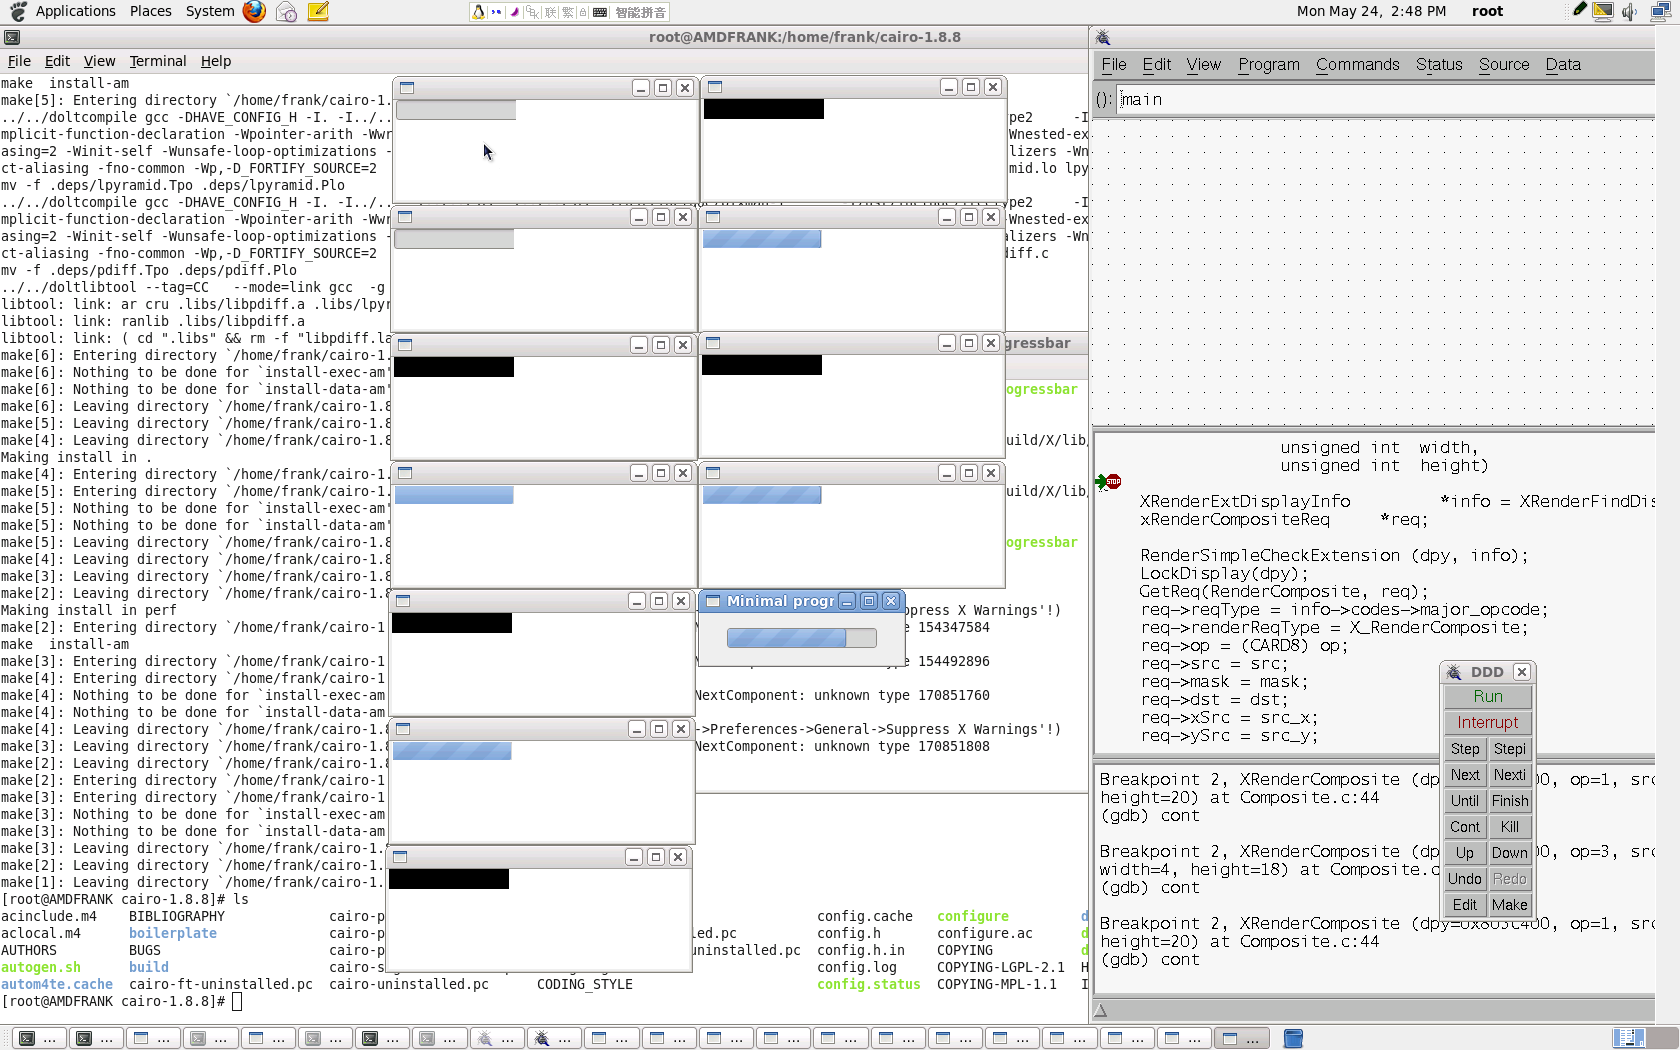Open the mail client launcher icon
The width and height of the screenshot is (1680, 1050).
point(286,12)
